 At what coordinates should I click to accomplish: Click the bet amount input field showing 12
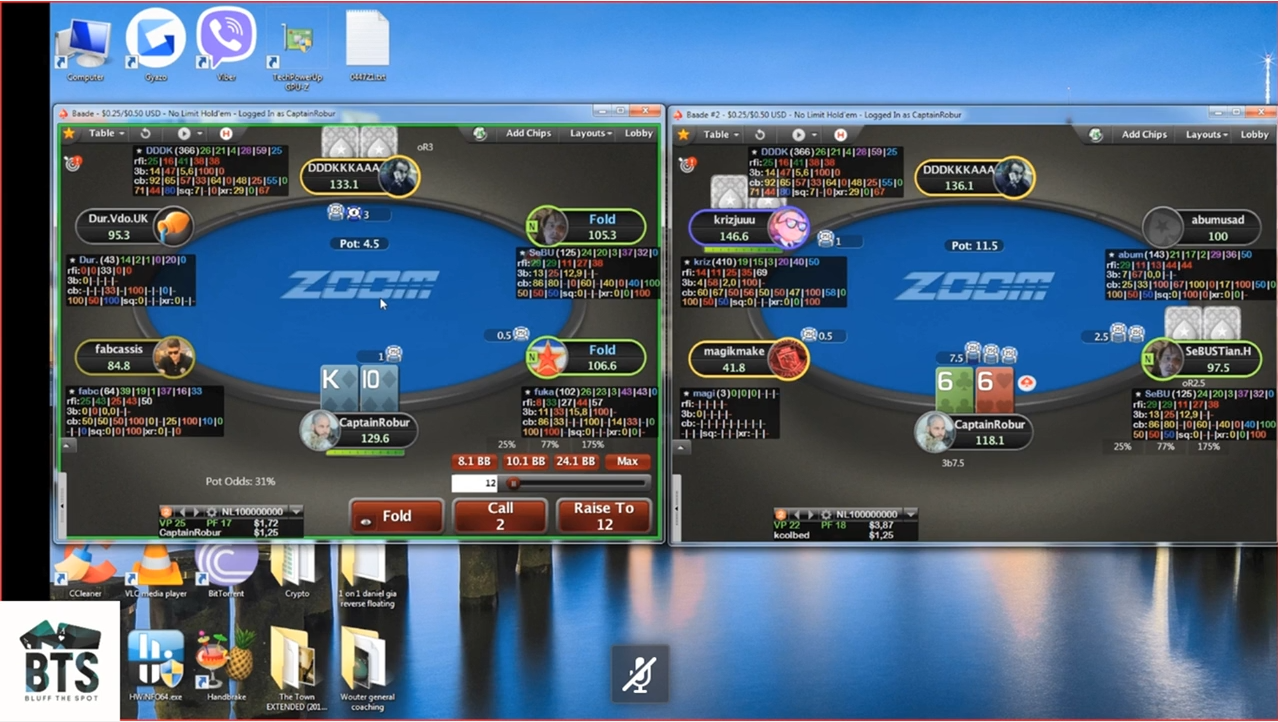475,483
